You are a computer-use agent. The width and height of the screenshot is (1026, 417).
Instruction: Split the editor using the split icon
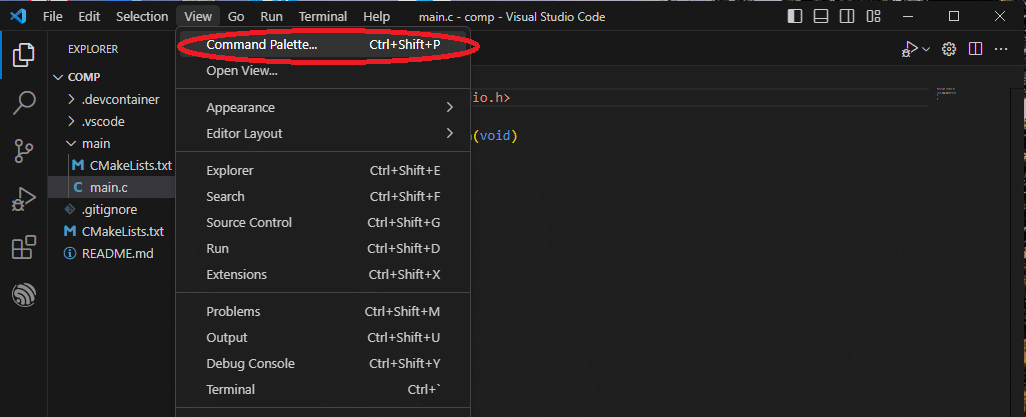coord(975,49)
